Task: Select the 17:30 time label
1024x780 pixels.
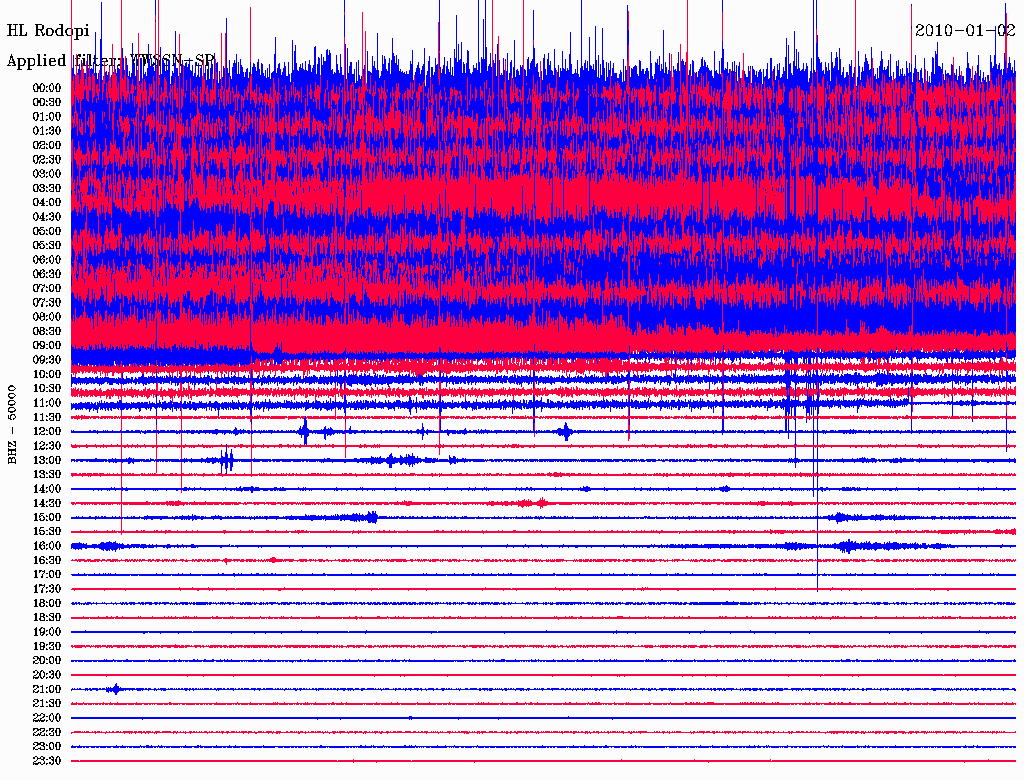Action: [47, 589]
